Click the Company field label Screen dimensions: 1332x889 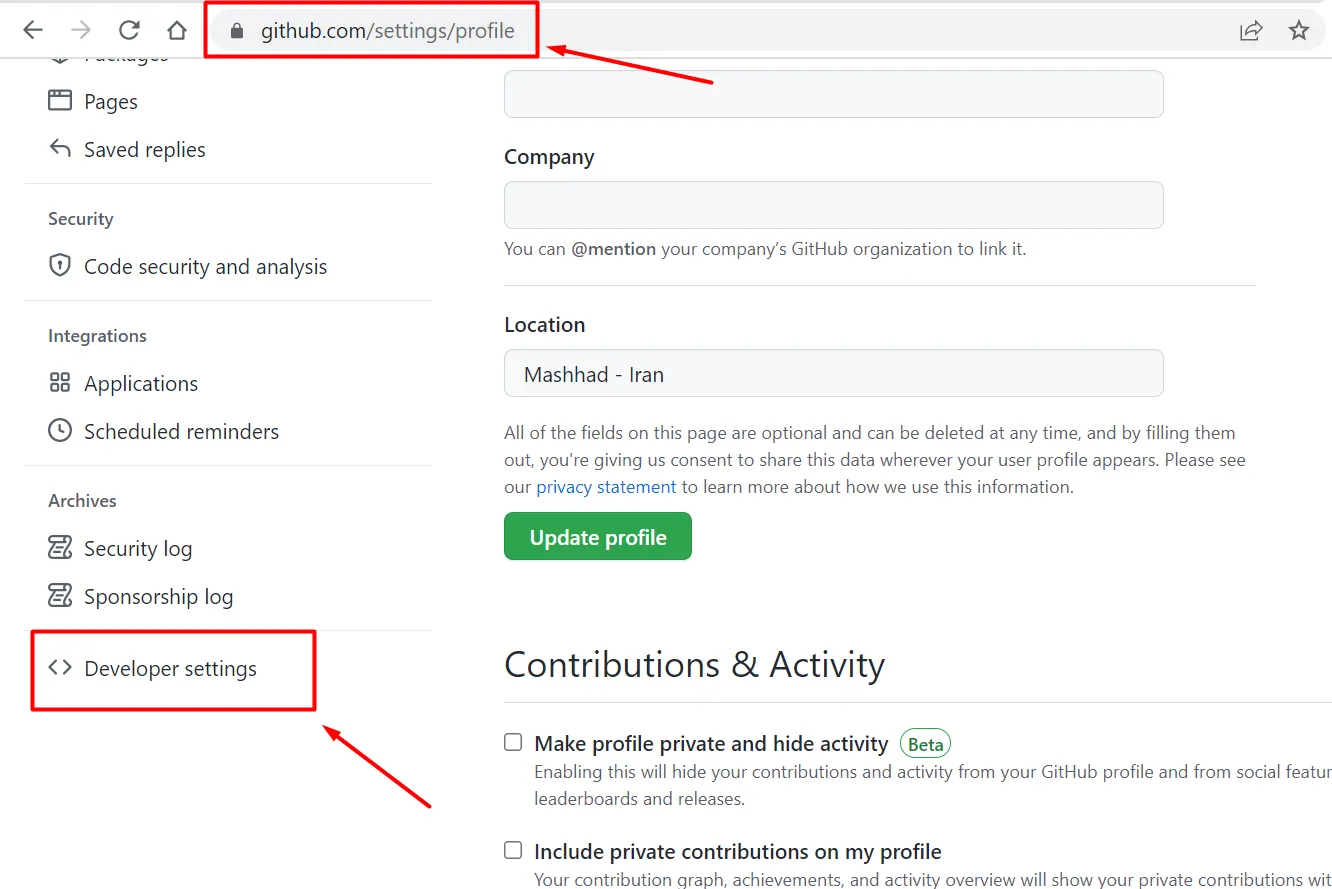coord(549,157)
